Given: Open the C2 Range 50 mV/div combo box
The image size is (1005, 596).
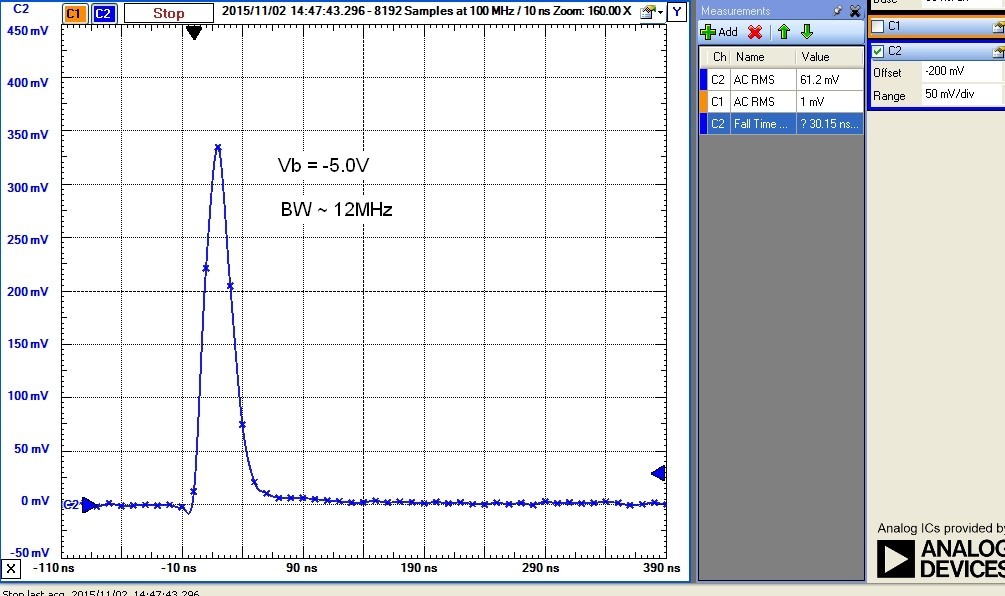Looking at the screenshot, I should [950, 95].
